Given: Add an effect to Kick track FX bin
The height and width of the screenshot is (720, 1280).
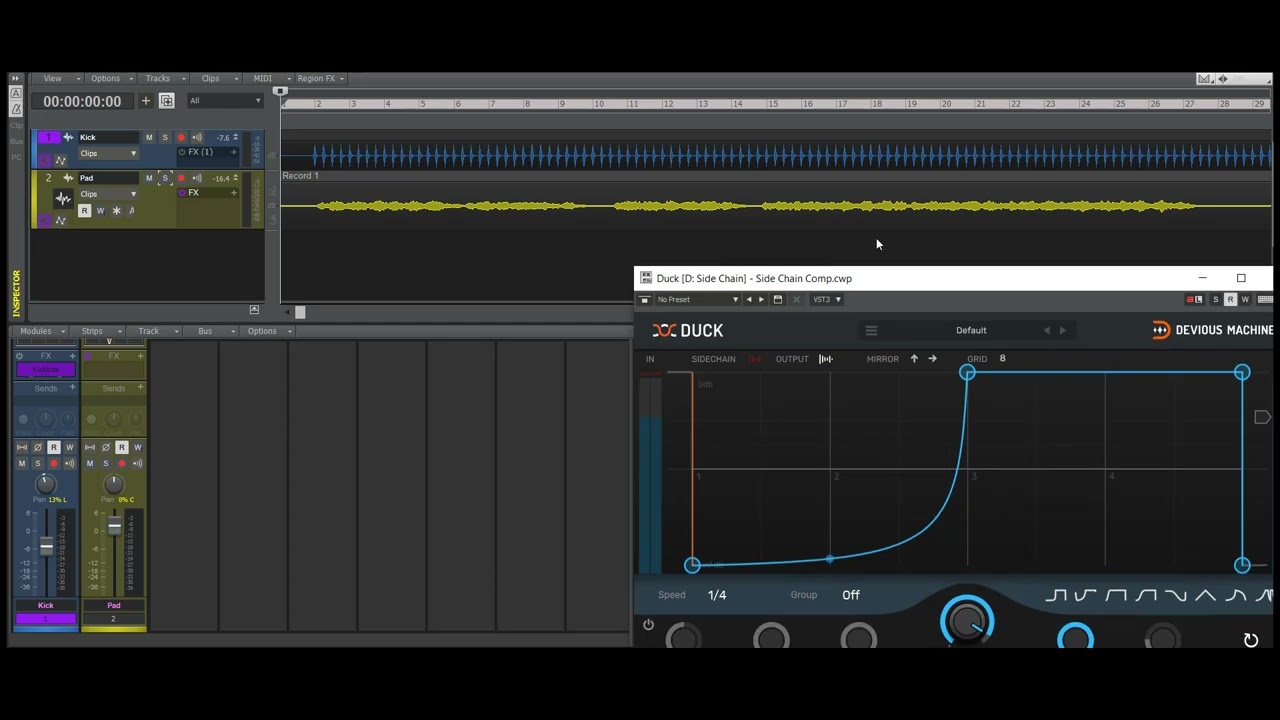Looking at the screenshot, I should coord(234,152).
